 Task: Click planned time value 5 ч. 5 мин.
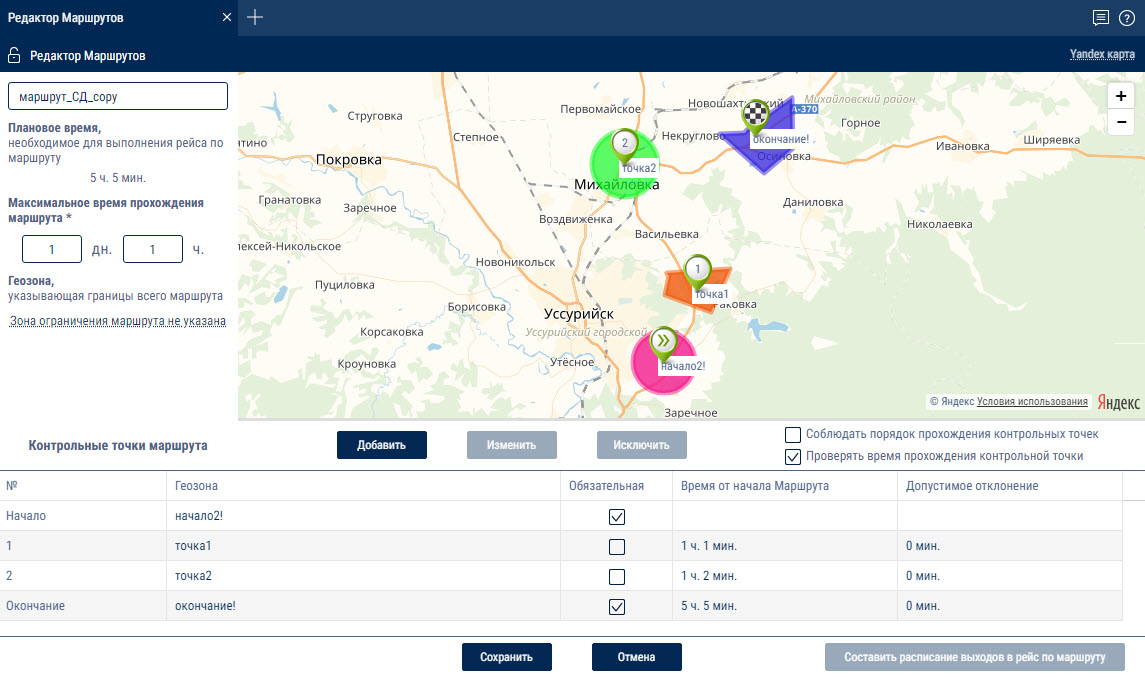coord(118,178)
